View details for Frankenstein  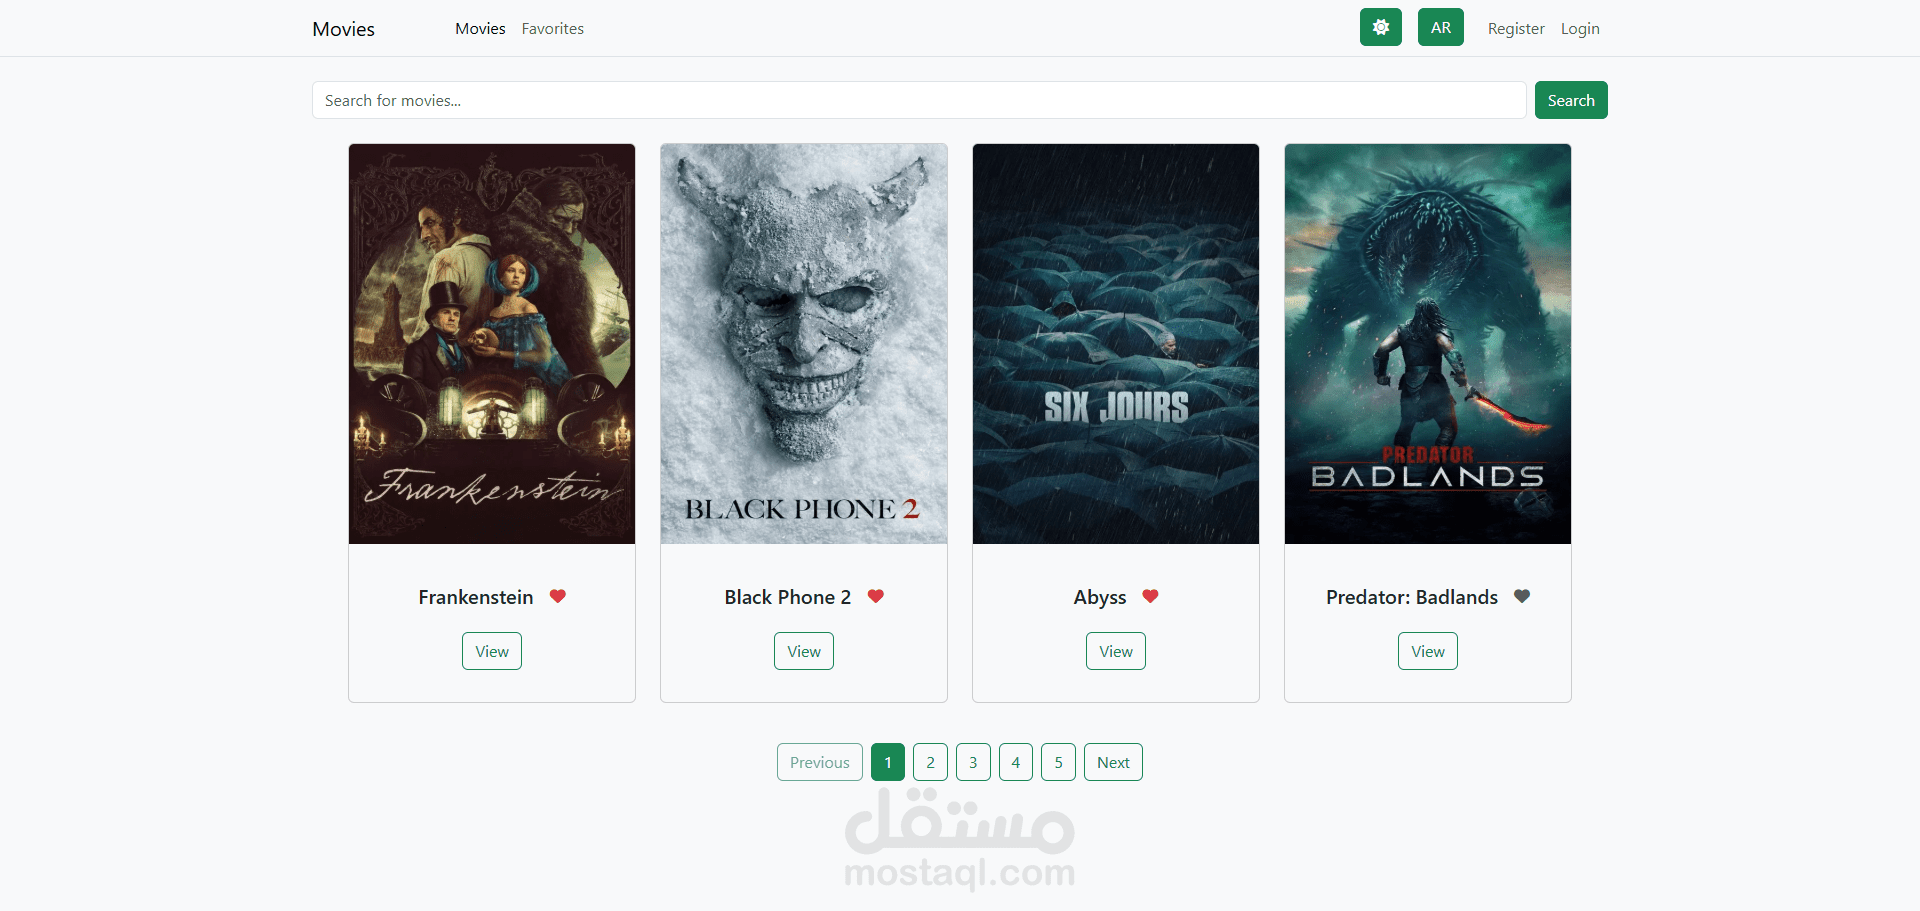(492, 651)
